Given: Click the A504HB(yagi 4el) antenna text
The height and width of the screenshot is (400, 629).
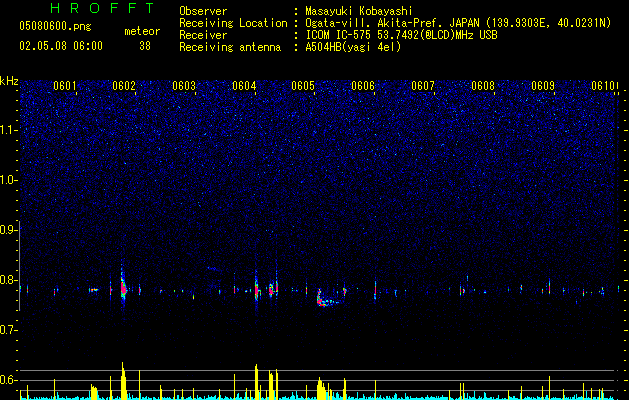Looking at the screenshot, I should (353, 47).
